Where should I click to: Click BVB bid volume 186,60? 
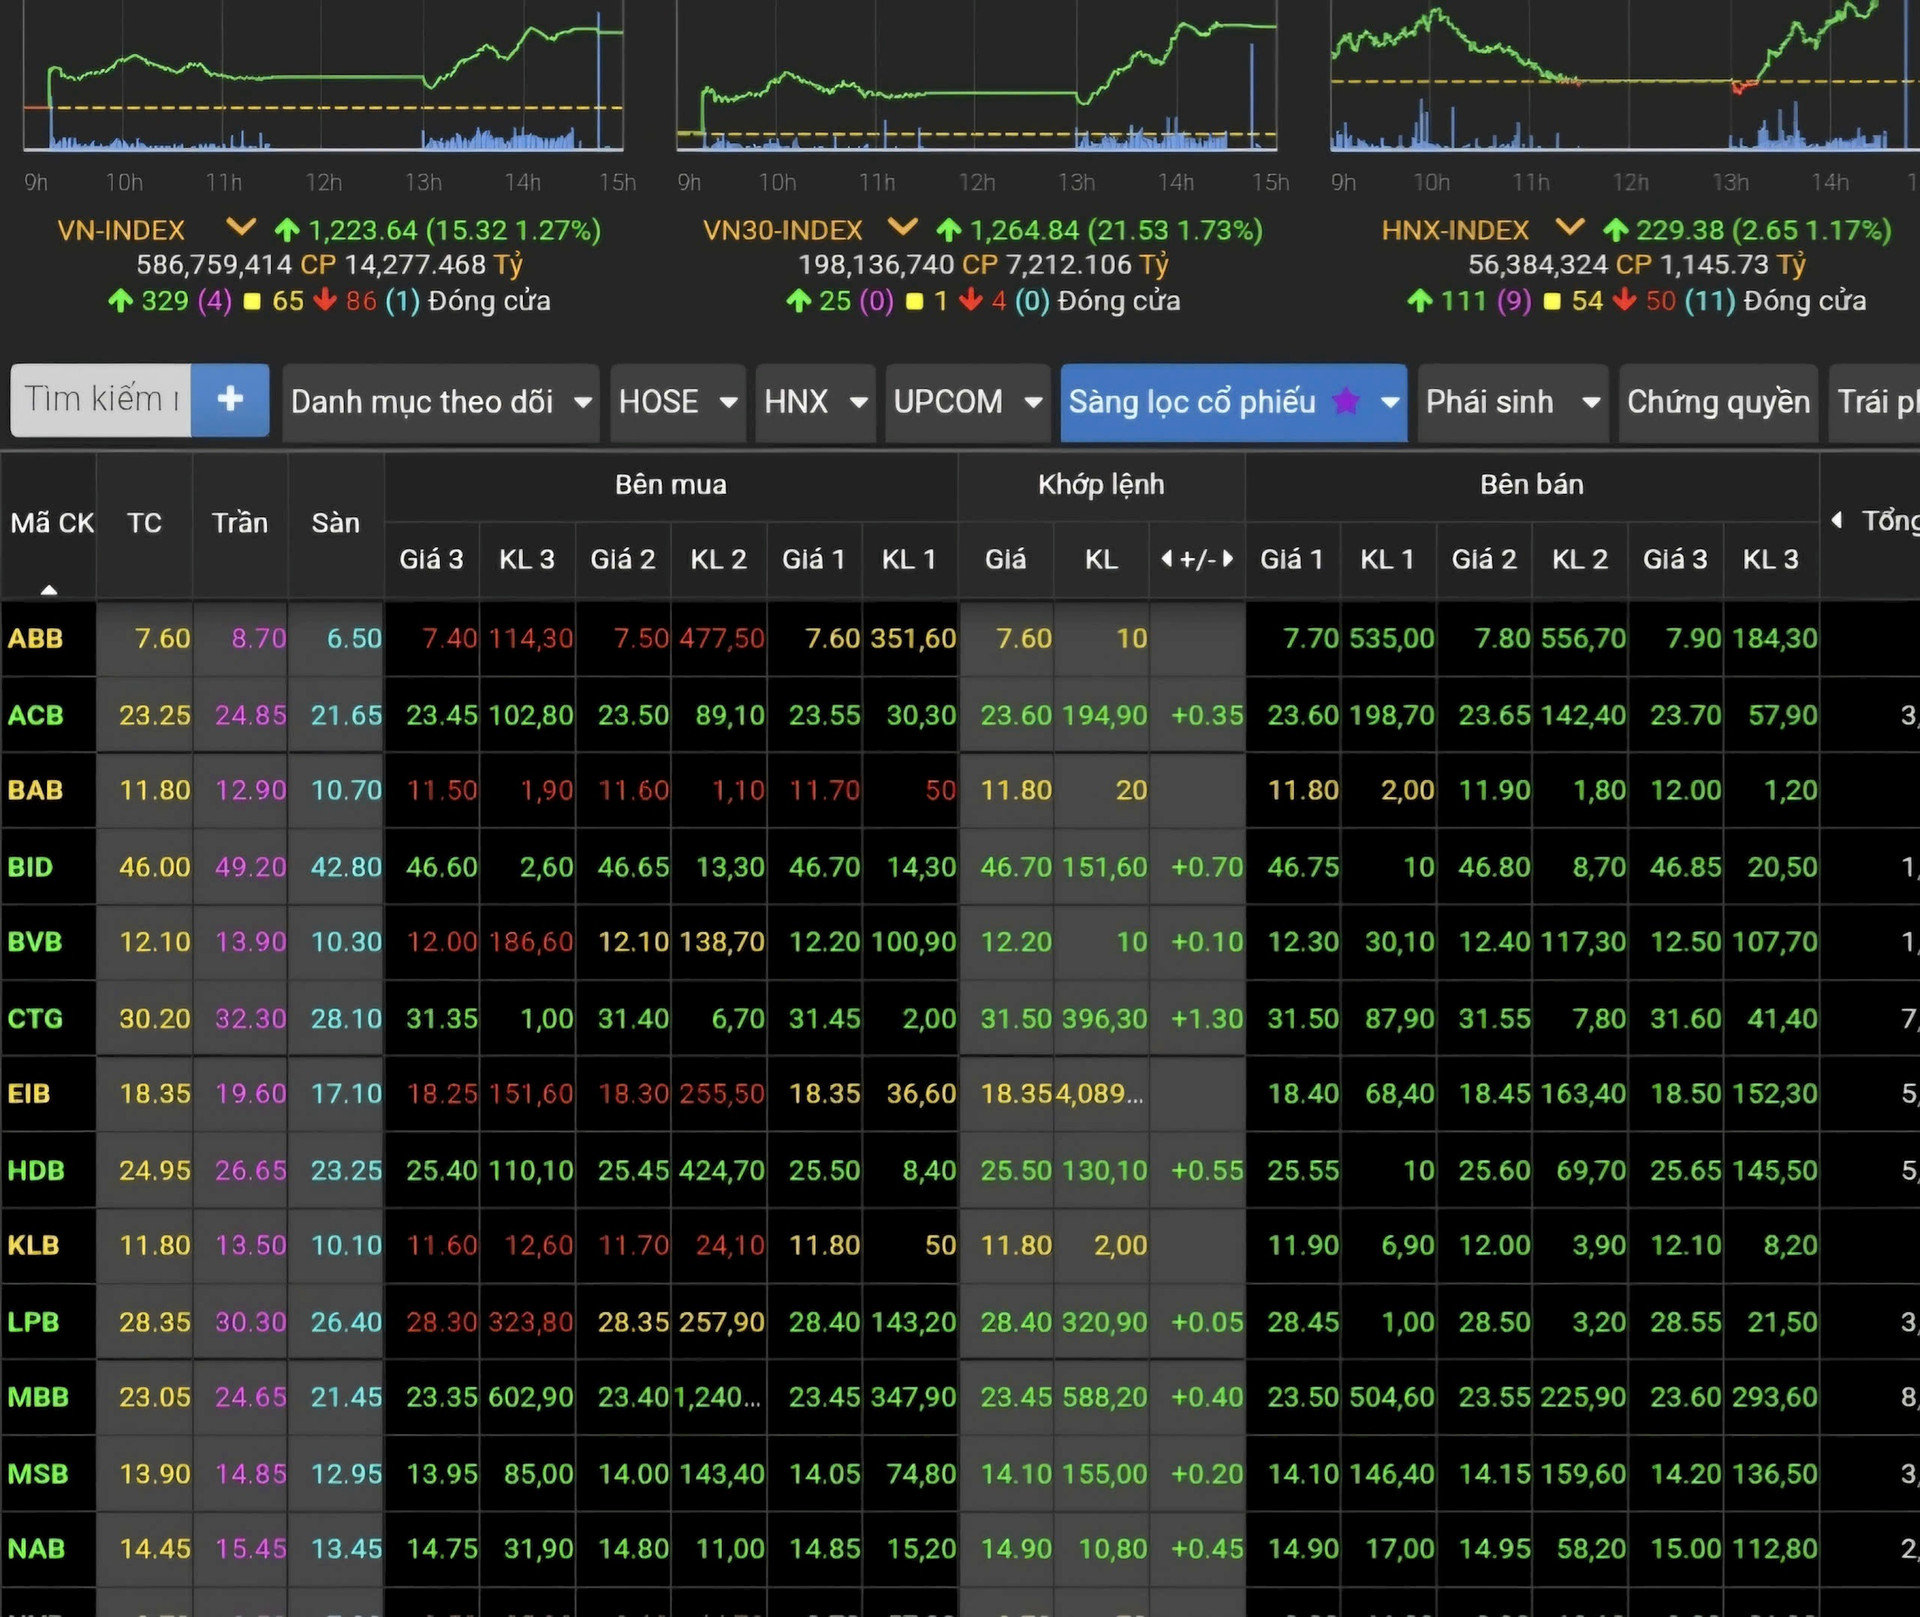coord(531,942)
